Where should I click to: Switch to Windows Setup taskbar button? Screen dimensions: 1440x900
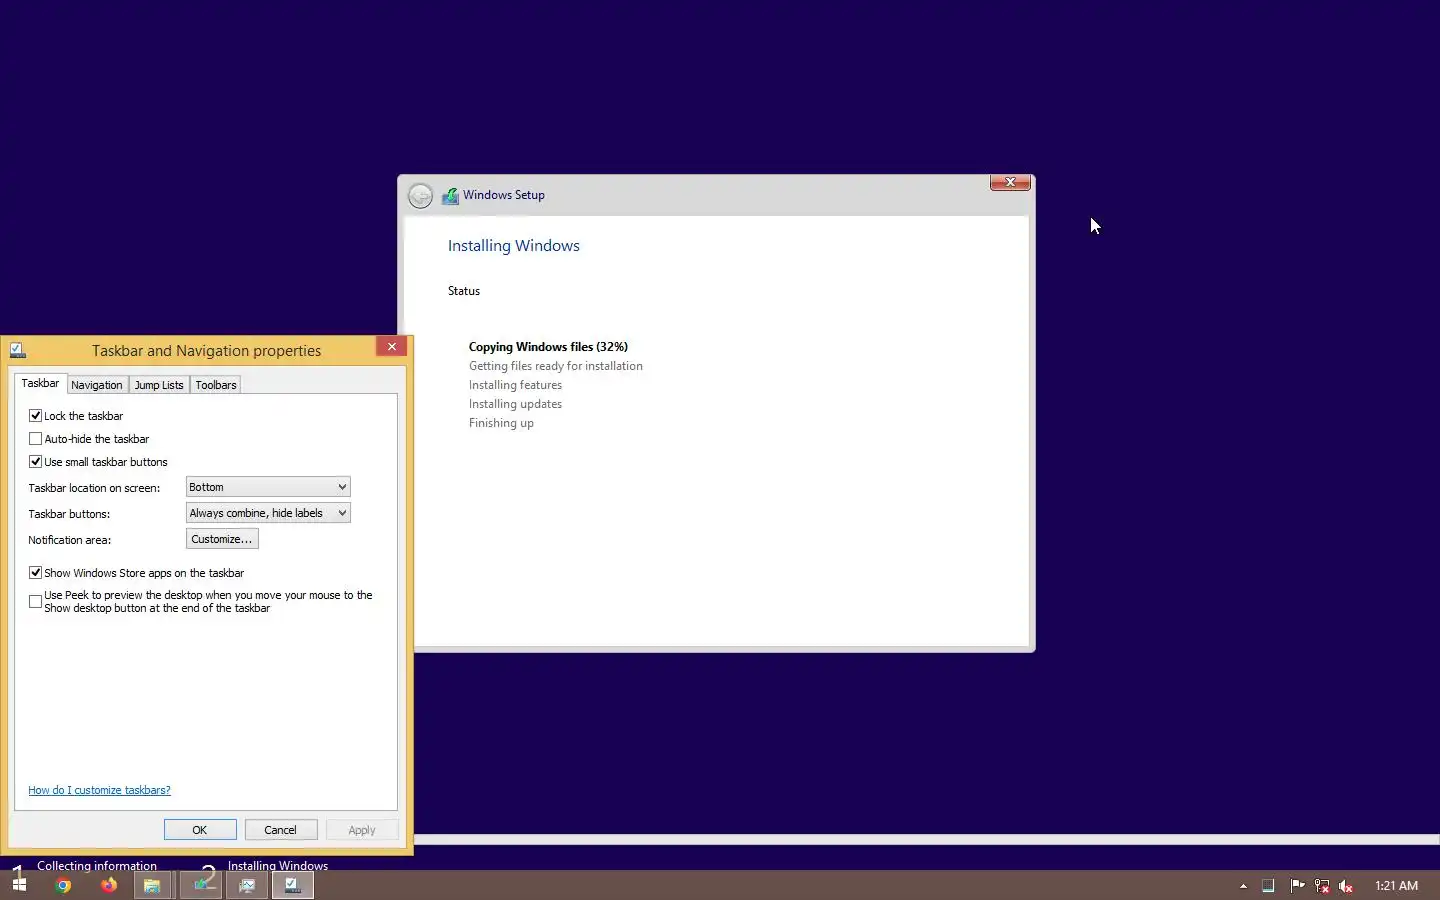pyautogui.click(x=203, y=885)
